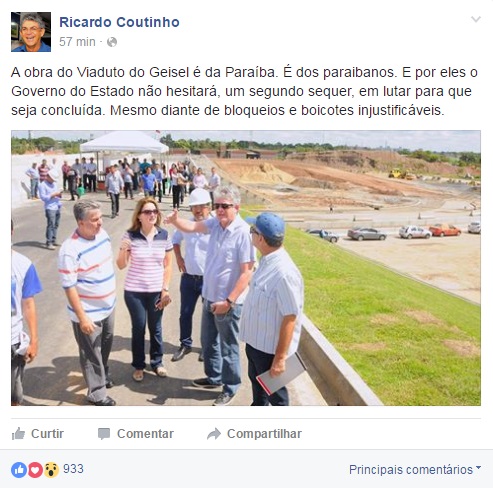Open the viaduct construction site photo
This screenshot has width=493, height=488.
point(246,268)
